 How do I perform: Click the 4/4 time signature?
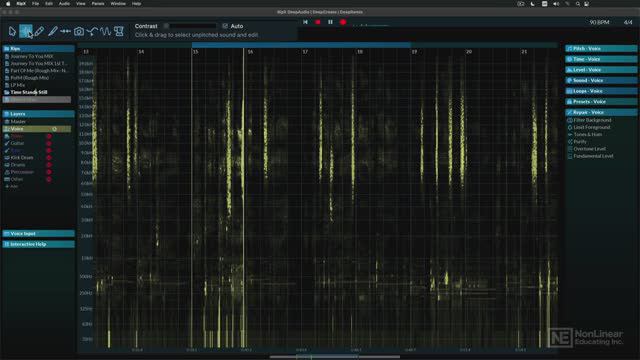pos(628,22)
